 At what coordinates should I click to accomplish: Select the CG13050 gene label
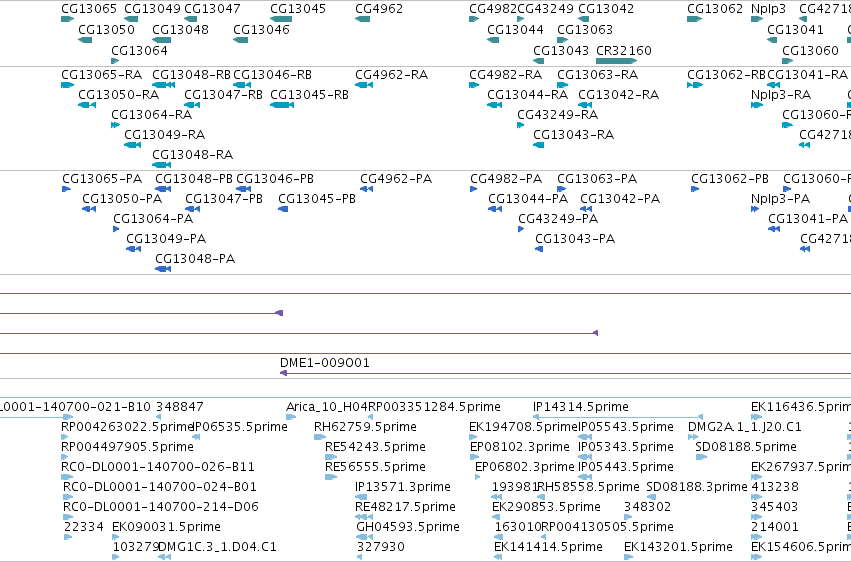[x=106, y=29]
